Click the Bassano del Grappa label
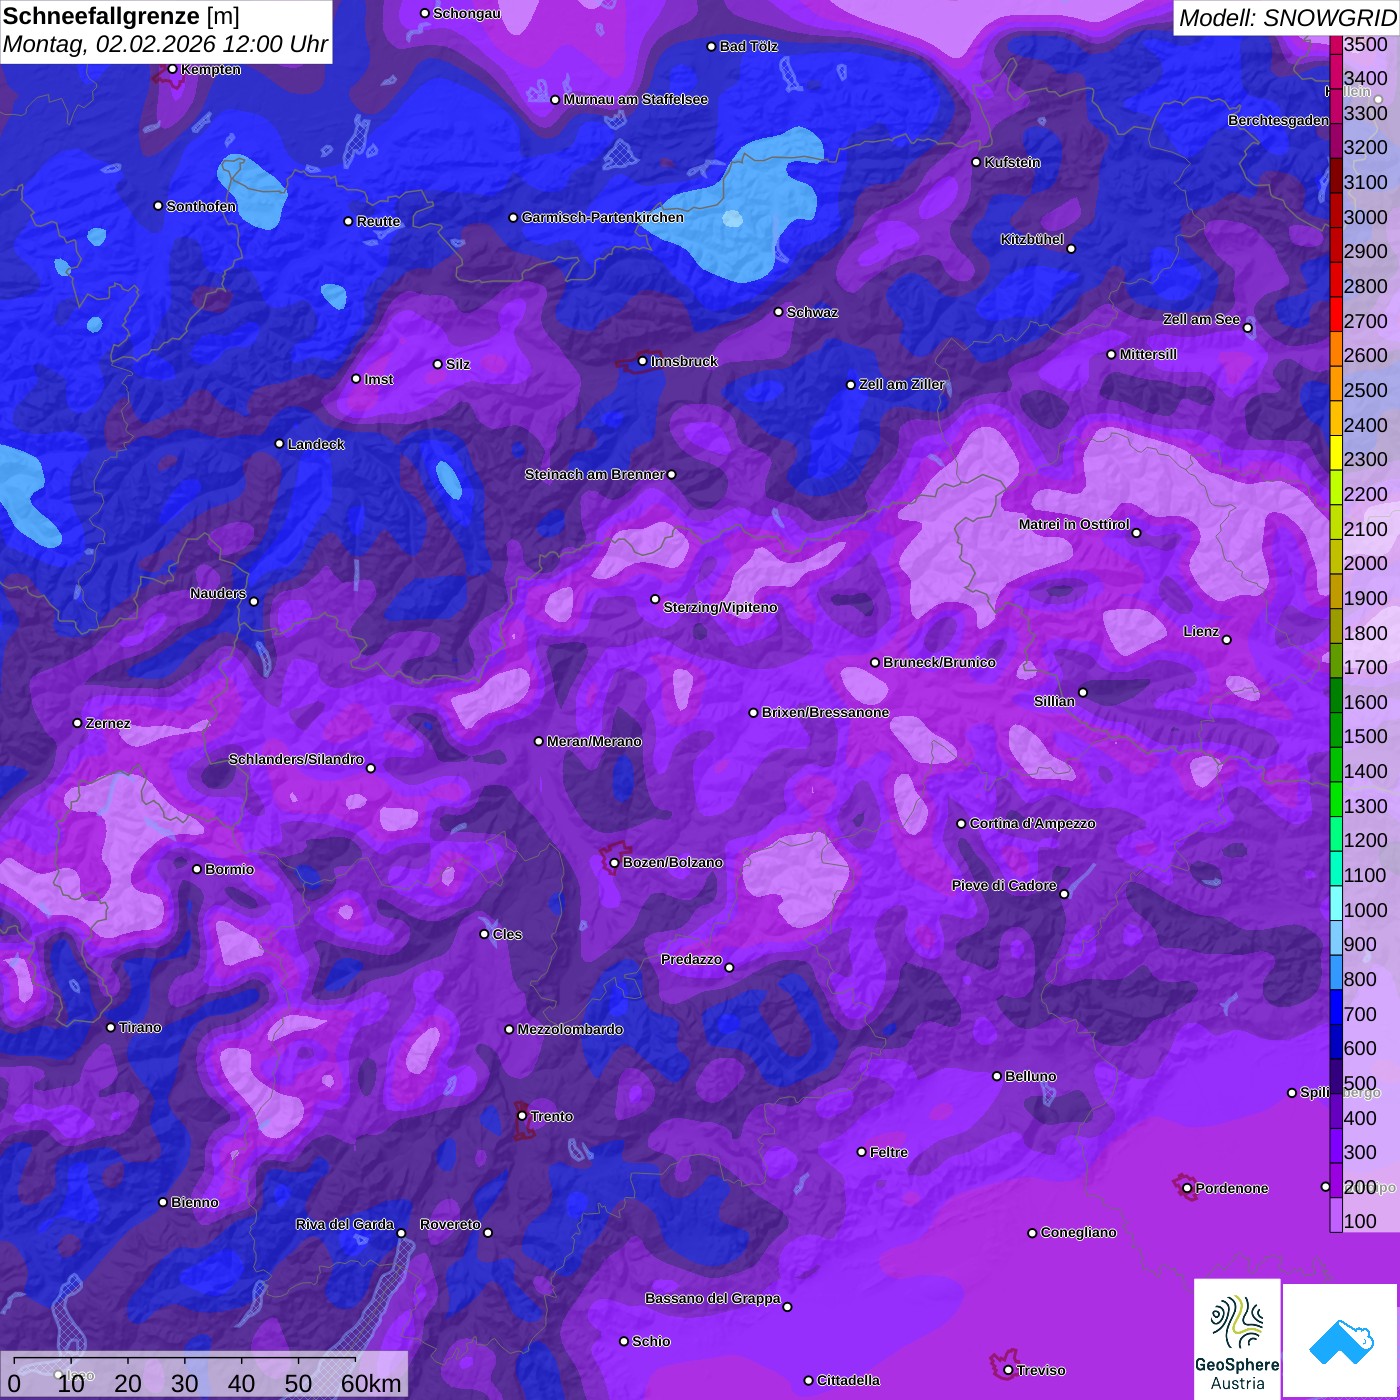This screenshot has width=1400, height=1400. point(712,1298)
